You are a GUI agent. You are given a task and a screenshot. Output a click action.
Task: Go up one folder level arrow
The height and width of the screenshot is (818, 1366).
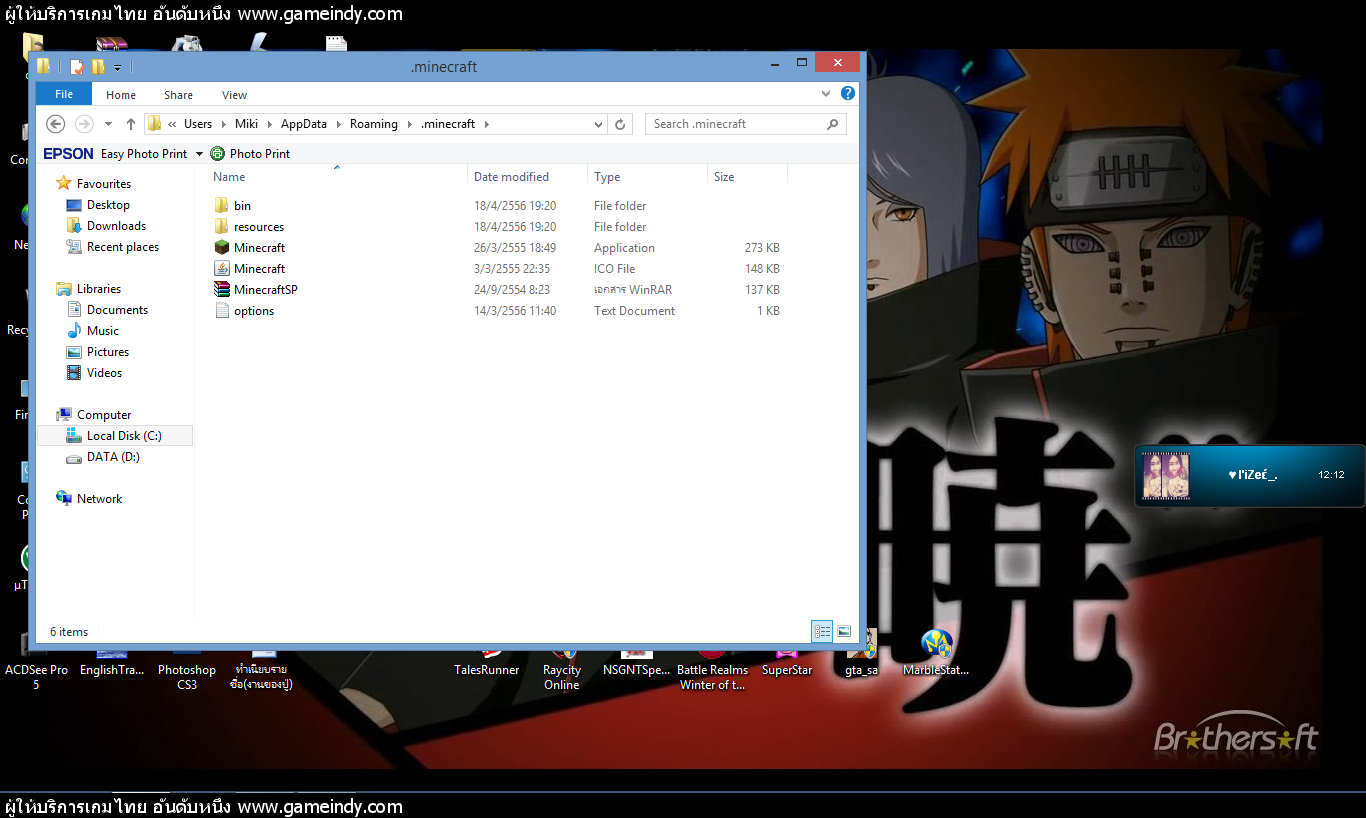coord(131,124)
